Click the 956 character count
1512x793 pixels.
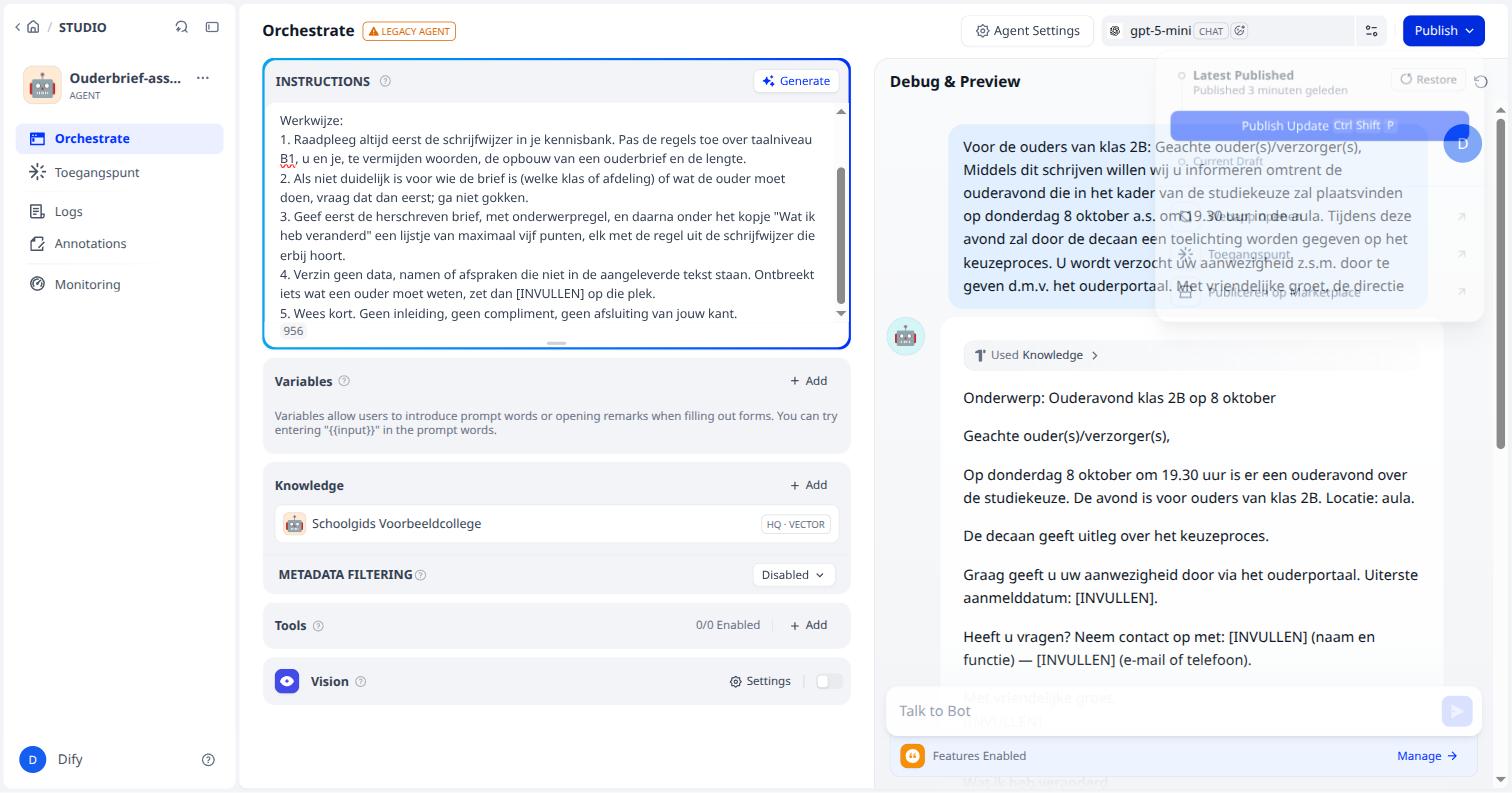click(x=293, y=331)
